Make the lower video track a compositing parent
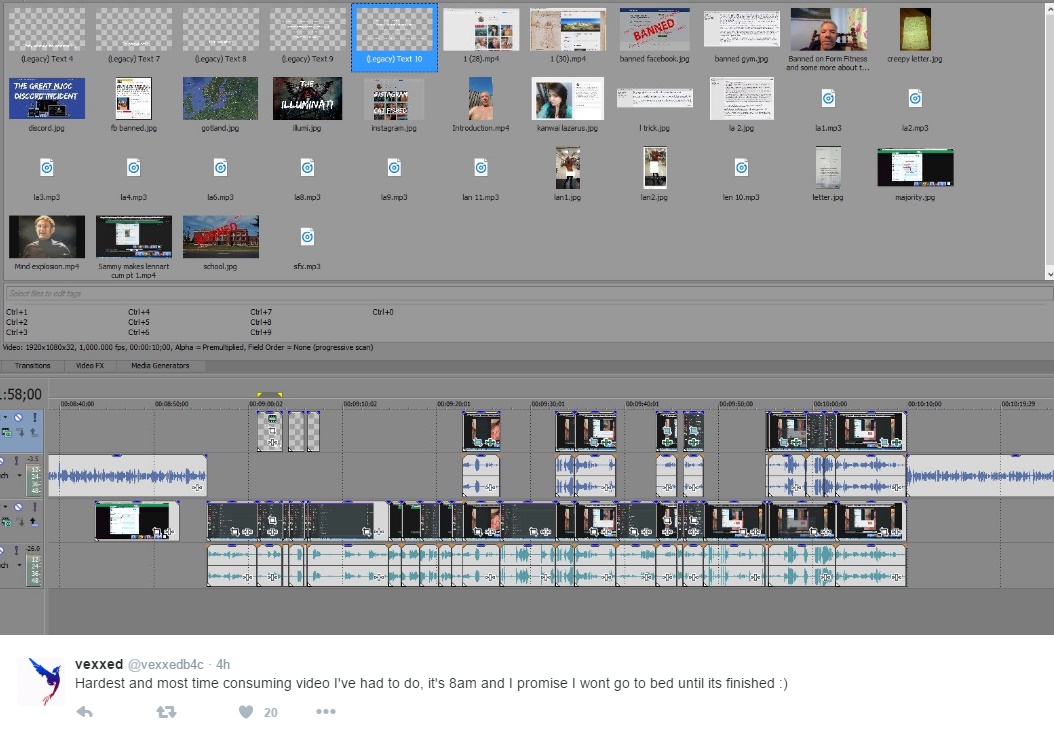This screenshot has width=1054, height=741. point(33,522)
